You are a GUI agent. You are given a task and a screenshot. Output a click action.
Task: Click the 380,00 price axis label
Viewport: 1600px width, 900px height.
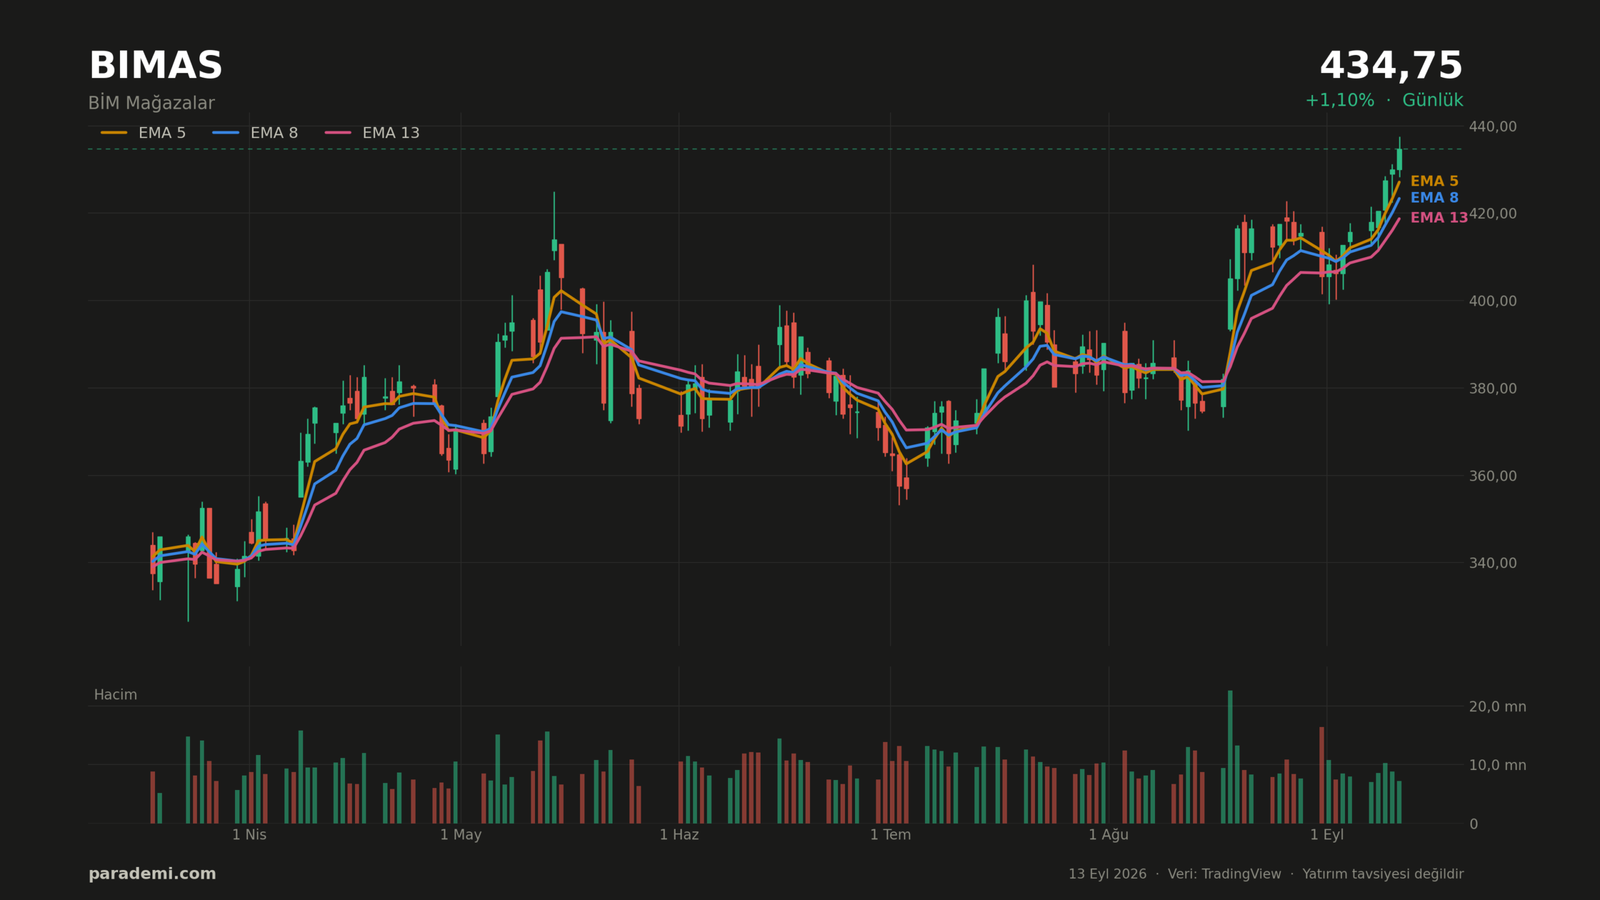click(x=1492, y=388)
